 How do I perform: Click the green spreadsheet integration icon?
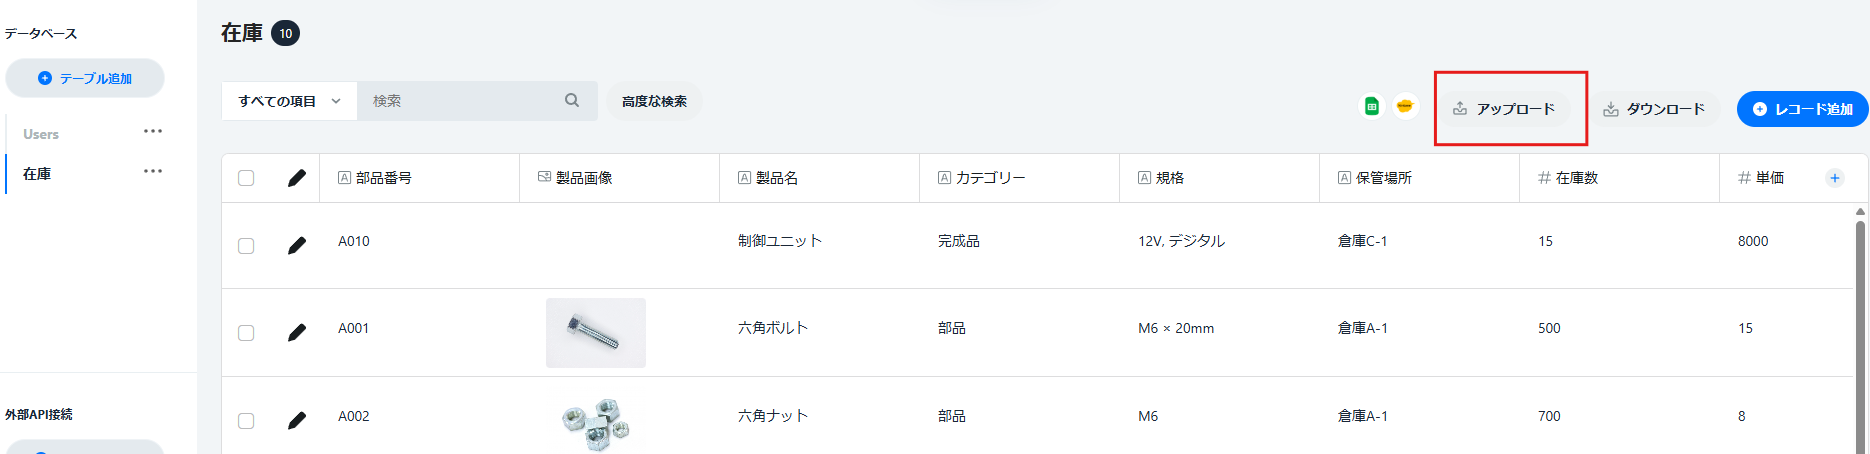pos(1372,106)
